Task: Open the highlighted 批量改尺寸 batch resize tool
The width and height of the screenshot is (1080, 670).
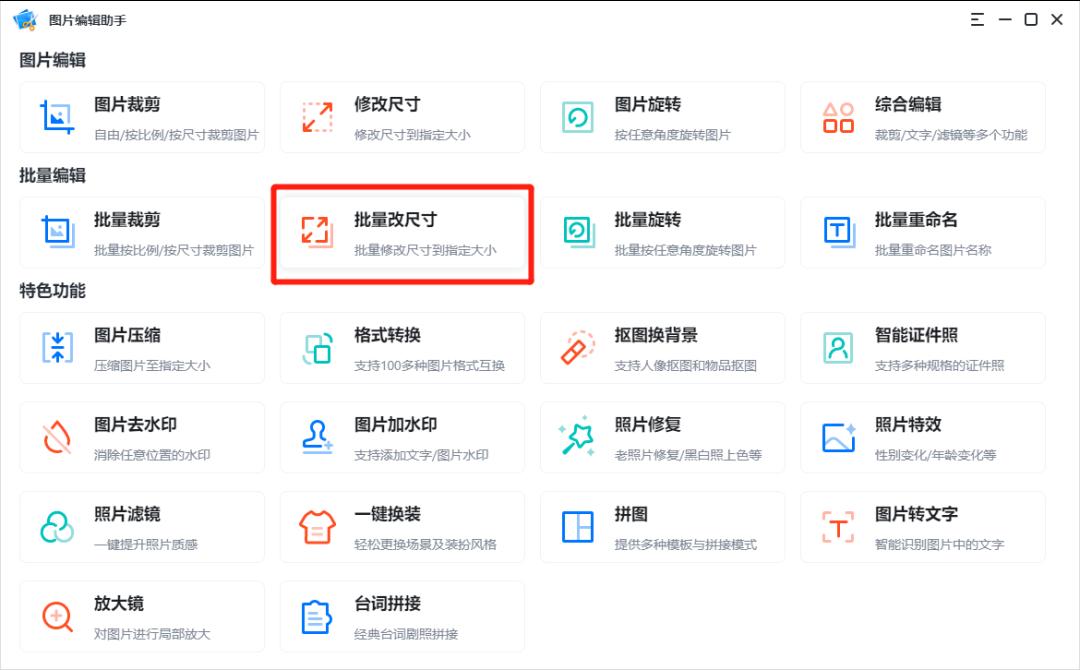Action: coord(400,232)
